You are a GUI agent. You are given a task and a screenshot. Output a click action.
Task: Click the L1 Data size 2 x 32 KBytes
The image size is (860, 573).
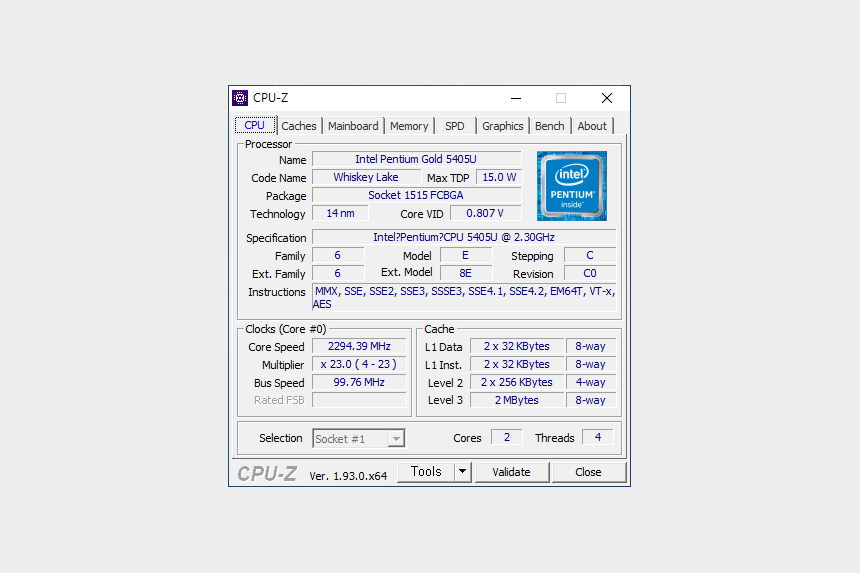517,347
